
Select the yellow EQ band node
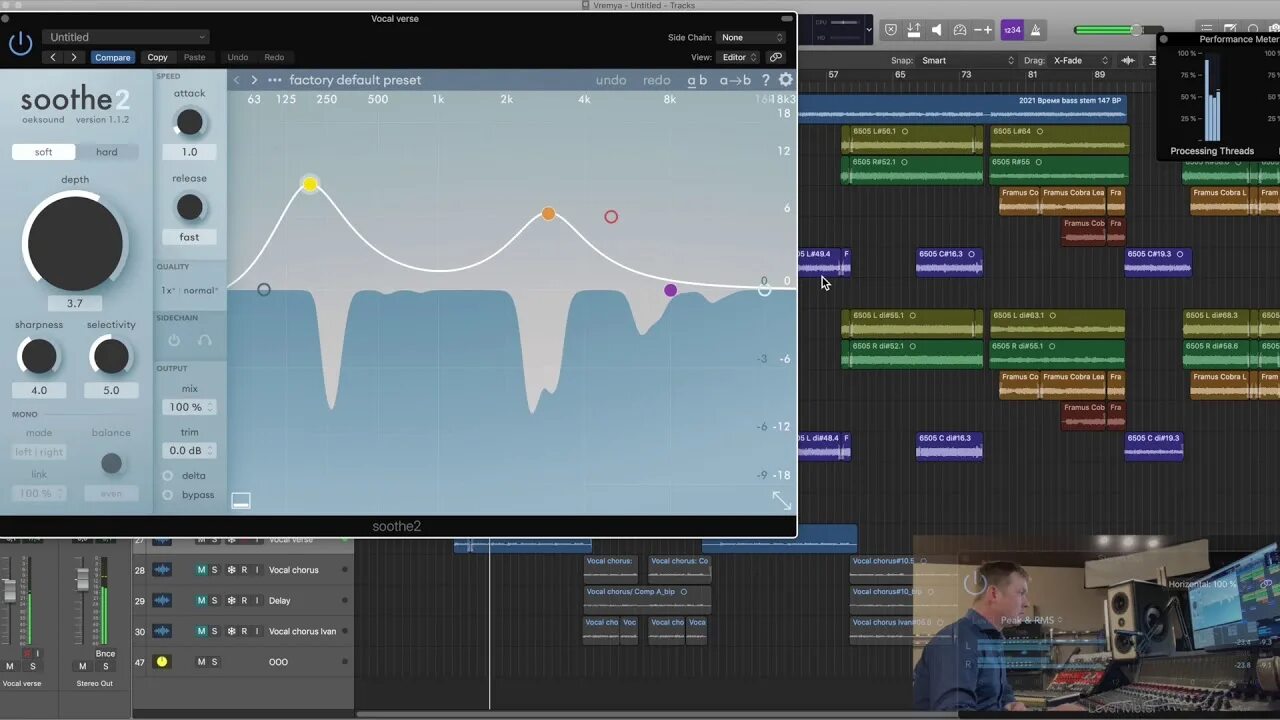(310, 184)
